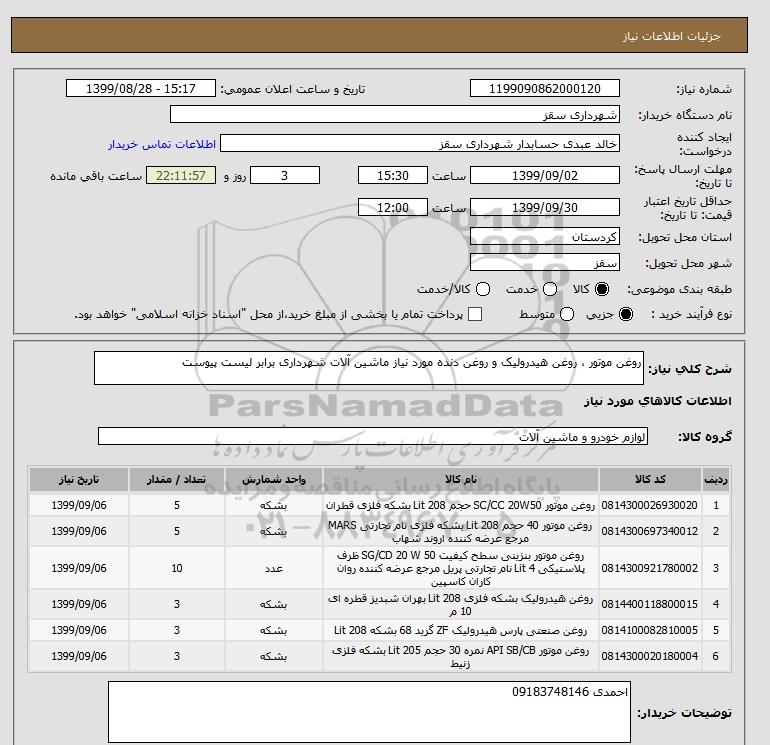Click product code 0814300921780002
Screen dimensions: 770x745
point(649,568)
